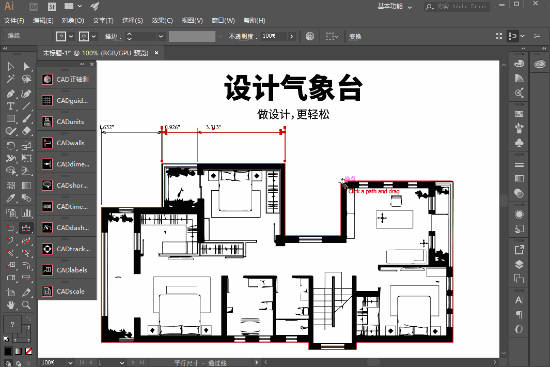Open Bridge via the Br icon
Viewport: 550px width, 367px height.
pos(34,6)
